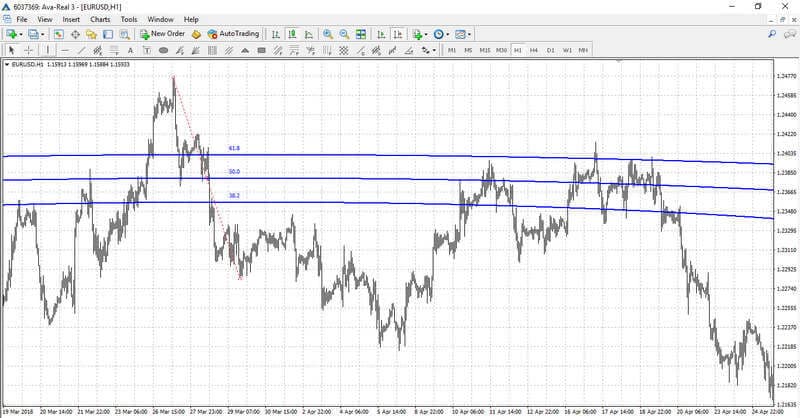Select the Crosshair tool

point(29,50)
